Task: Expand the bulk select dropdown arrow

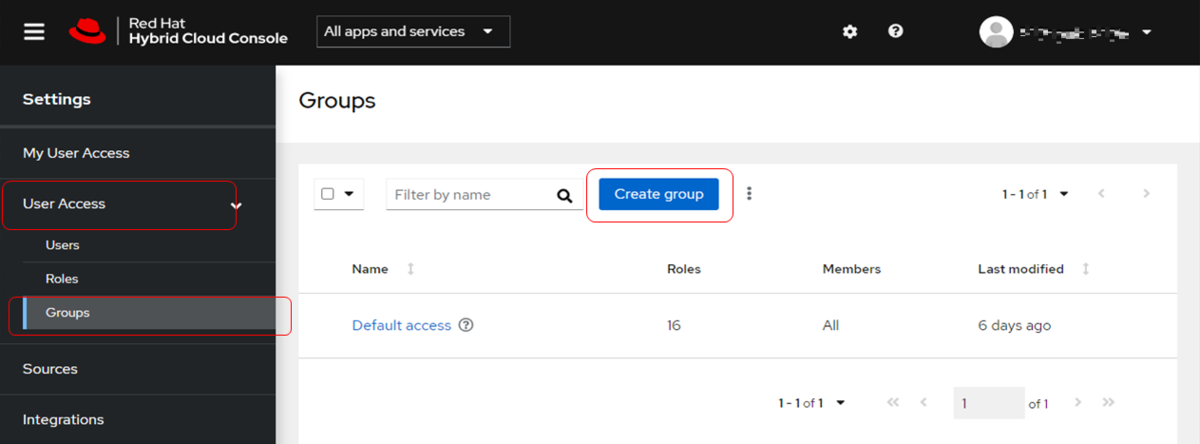Action: point(349,194)
